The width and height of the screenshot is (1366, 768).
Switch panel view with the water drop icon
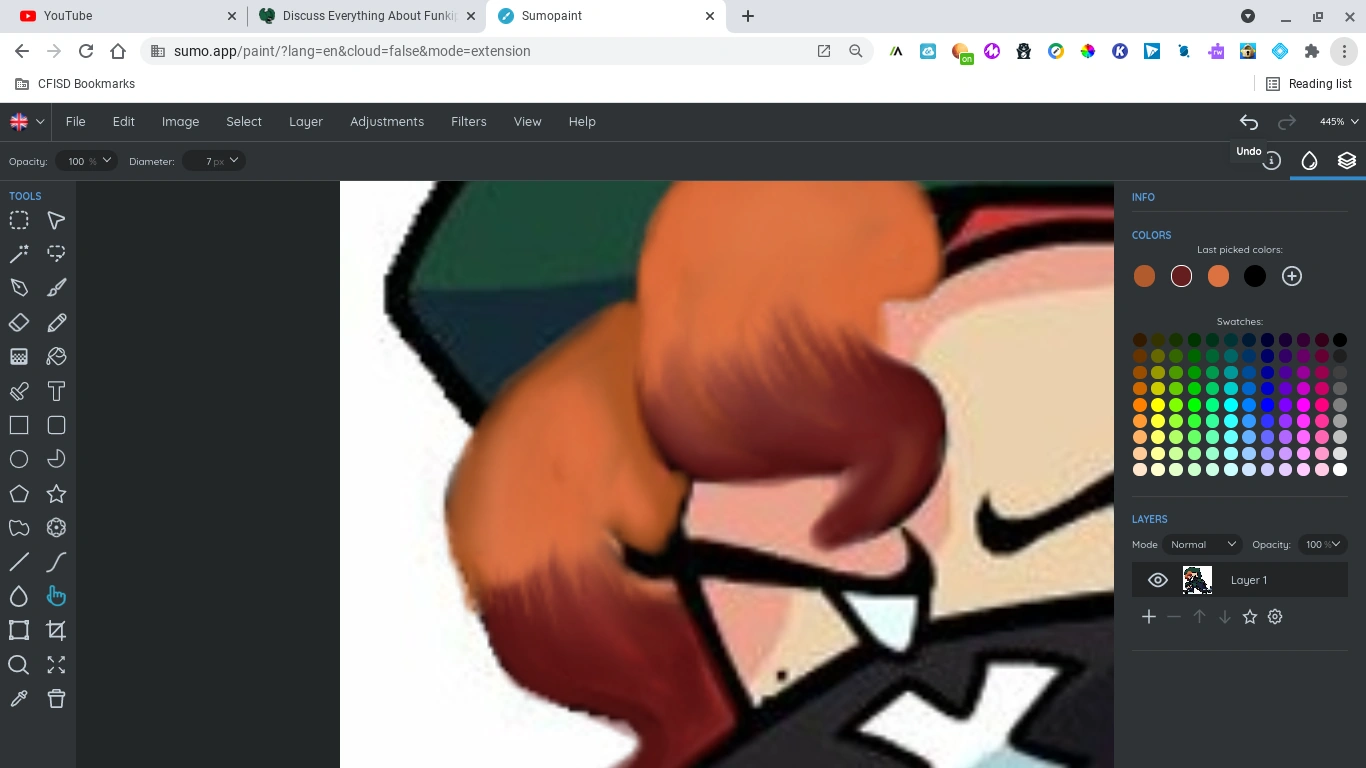pyautogui.click(x=1309, y=160)
